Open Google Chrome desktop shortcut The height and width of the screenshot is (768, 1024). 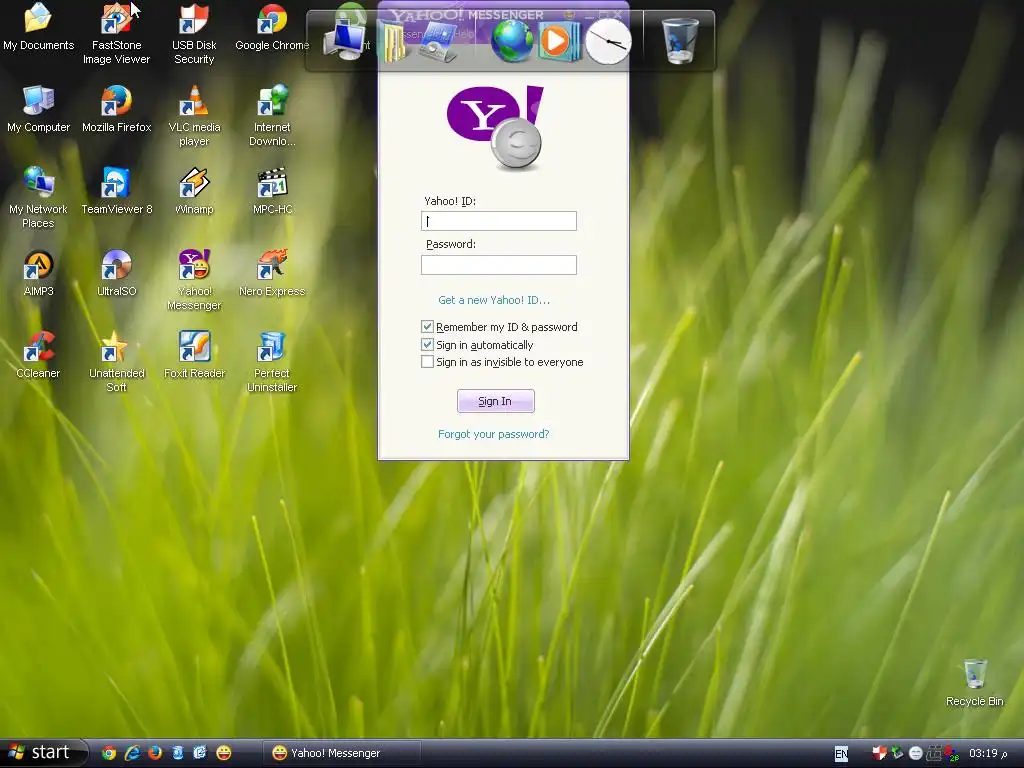click(272, 27)
